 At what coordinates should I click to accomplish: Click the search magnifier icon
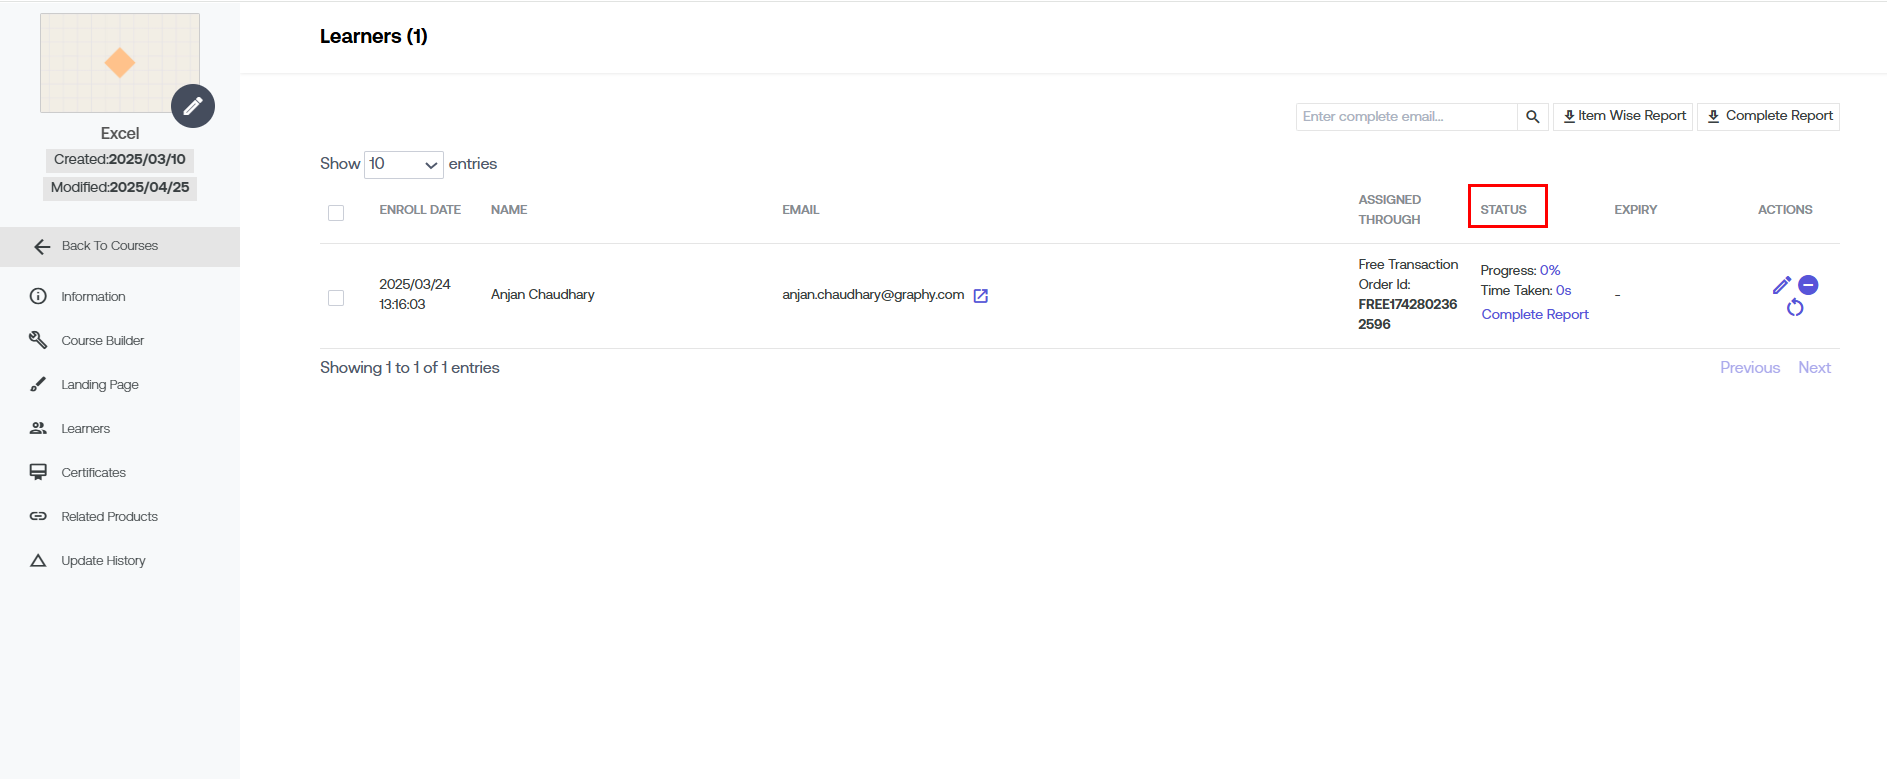(1532, 117)
